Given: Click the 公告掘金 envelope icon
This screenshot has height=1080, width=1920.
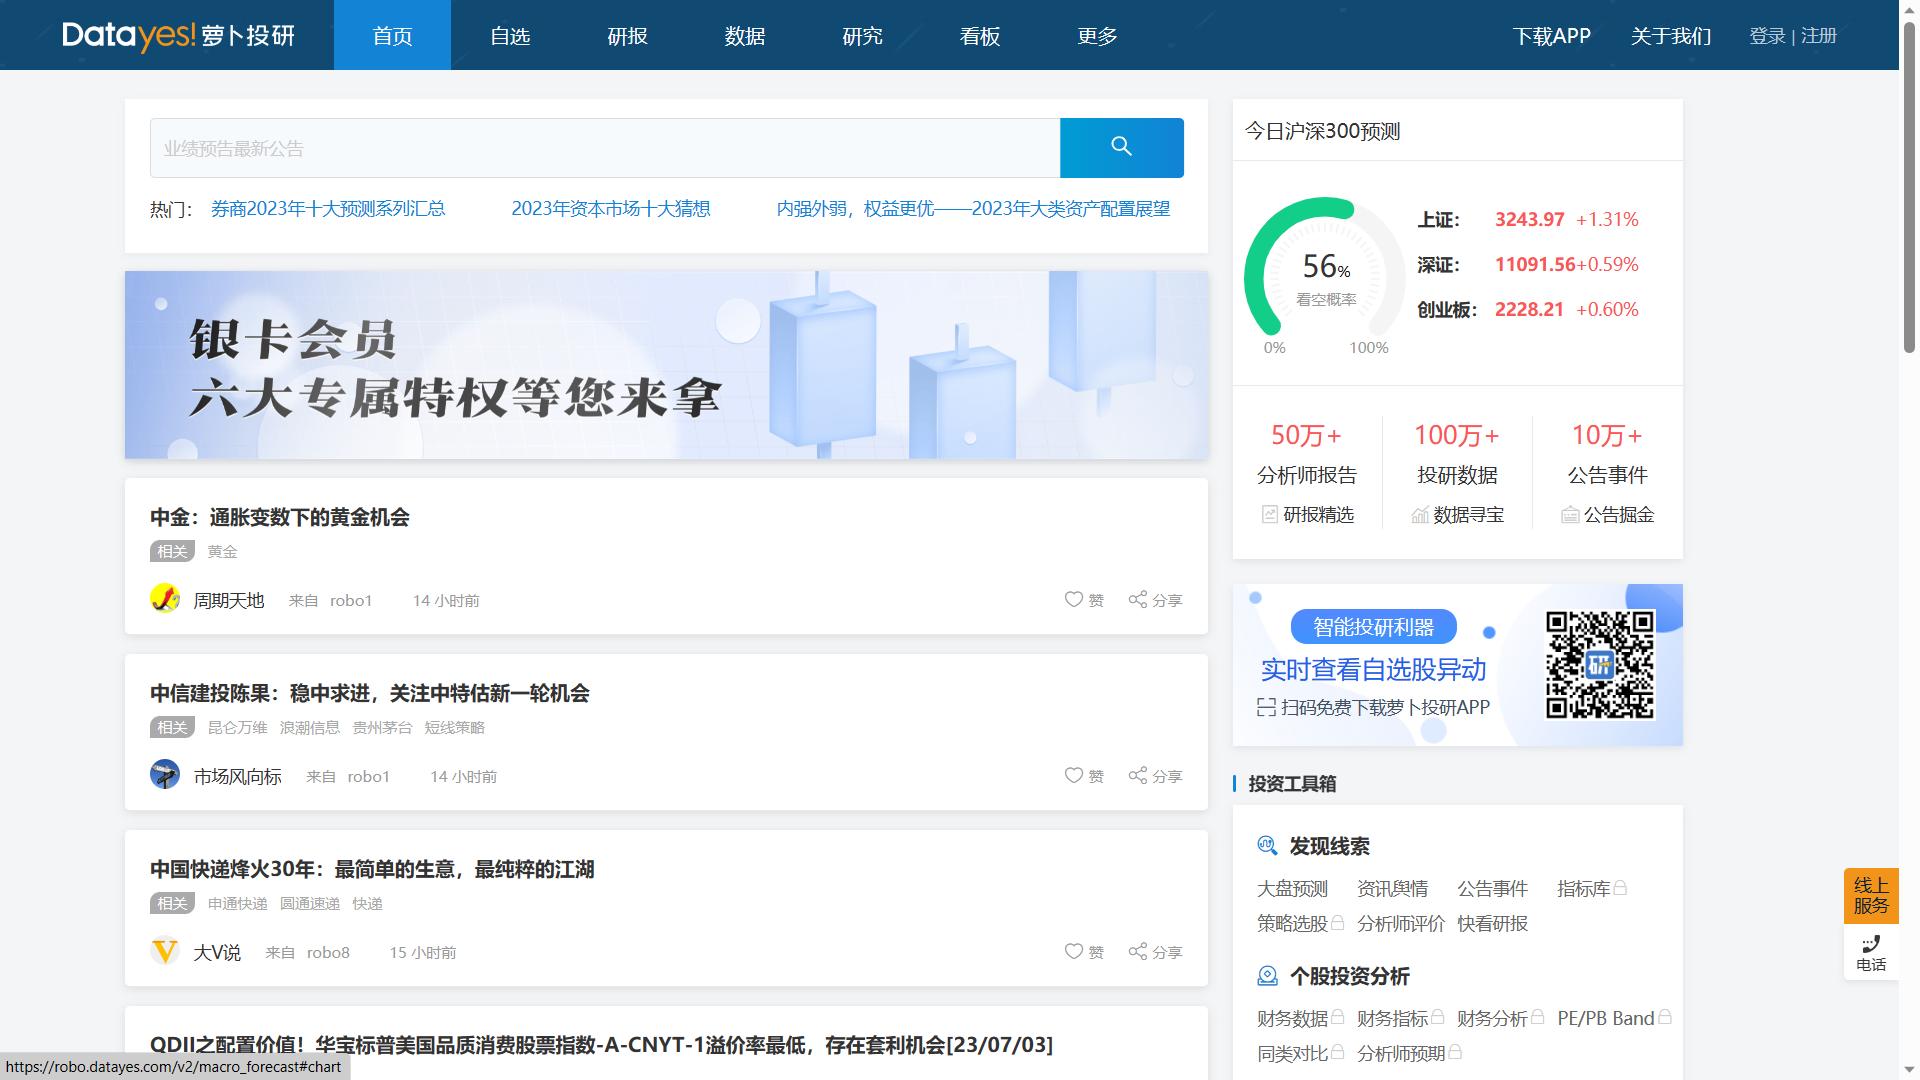Looking at the screenshot, I should pyautogui.click(x=1568, y=515).
